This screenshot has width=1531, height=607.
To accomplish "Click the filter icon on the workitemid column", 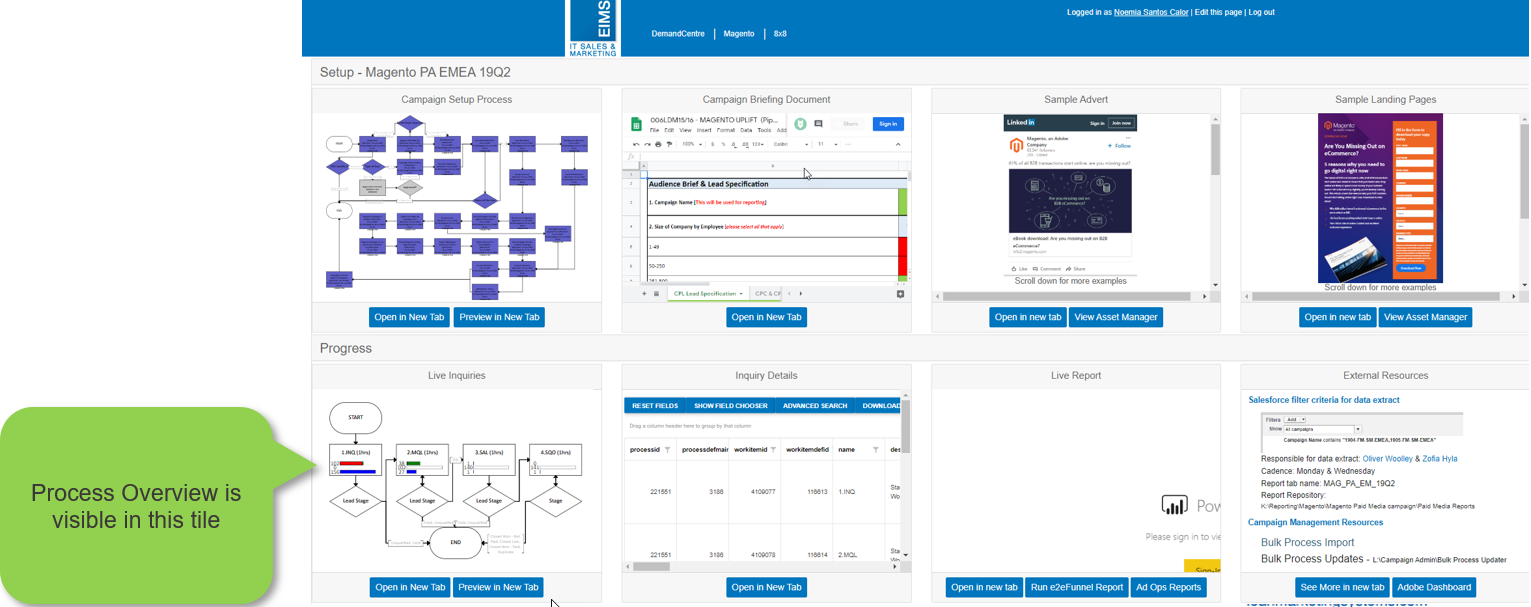I will pyautogui.click(x=773, y=450).
